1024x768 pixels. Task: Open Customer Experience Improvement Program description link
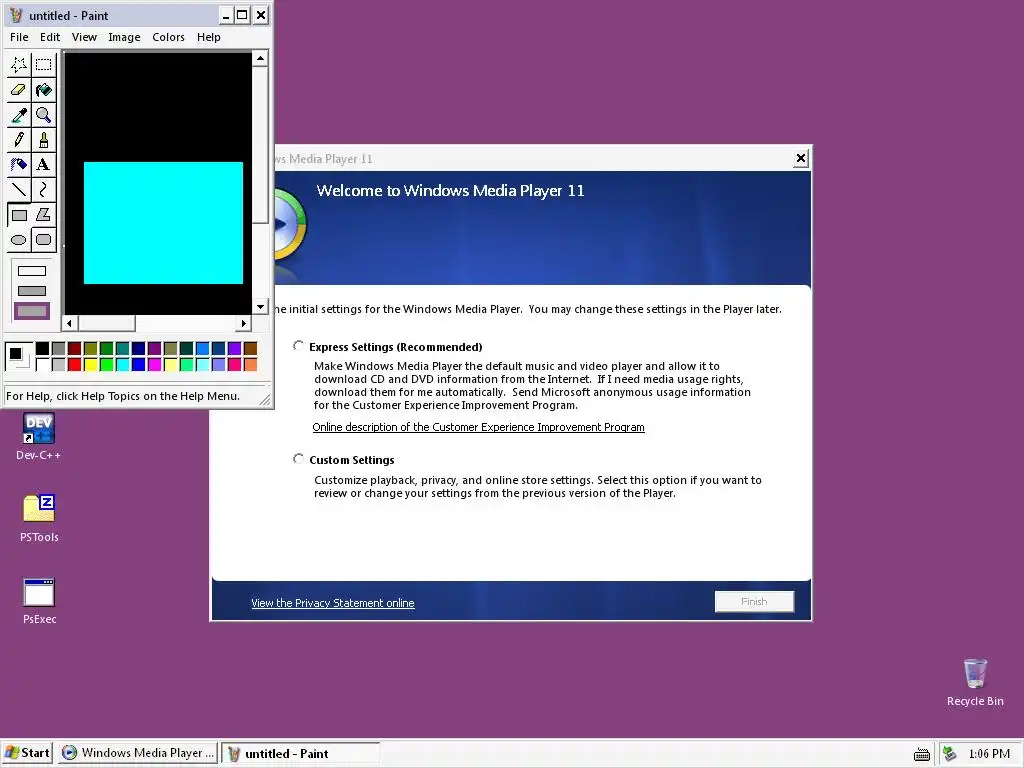pos(478,427)
